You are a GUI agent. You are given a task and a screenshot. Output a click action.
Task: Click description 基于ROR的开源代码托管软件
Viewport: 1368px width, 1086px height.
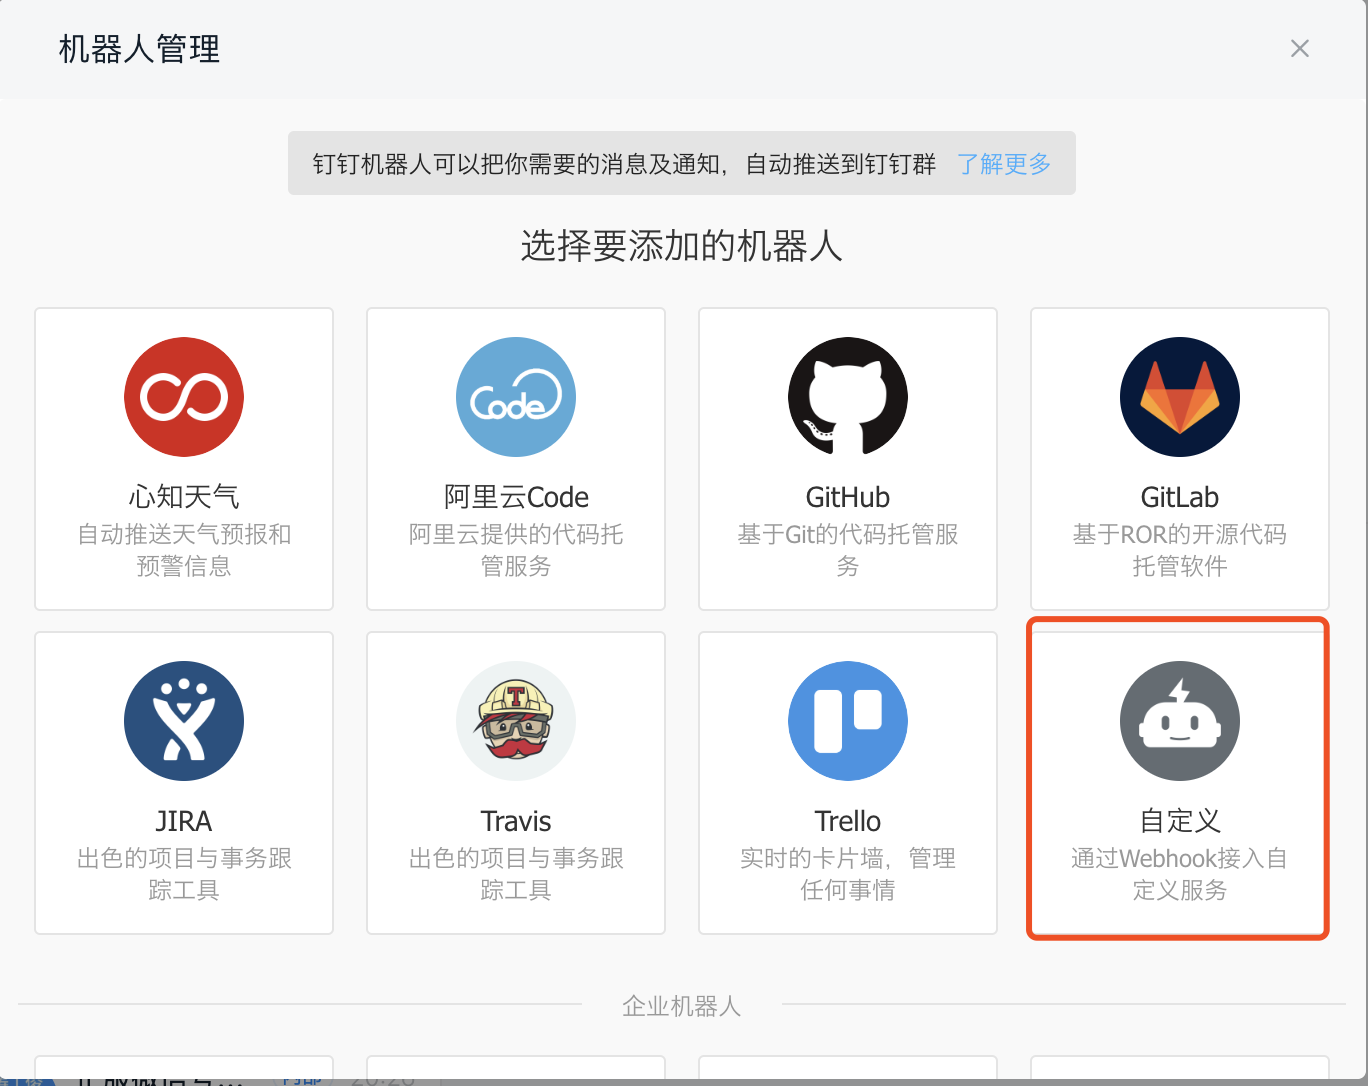[1180, 550]
